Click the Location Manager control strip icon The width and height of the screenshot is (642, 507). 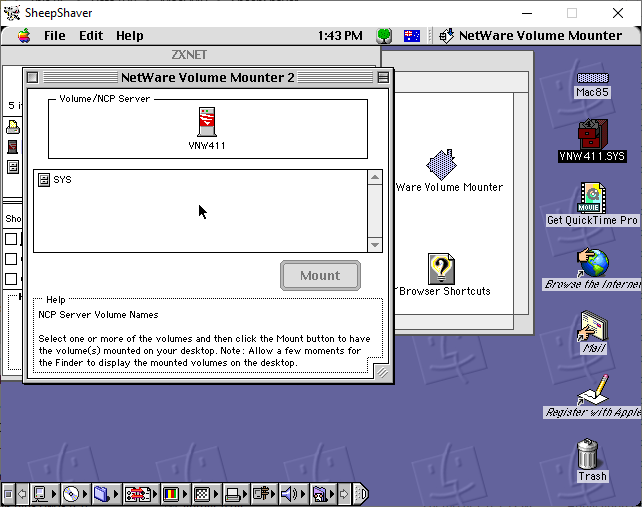point(137,494)
